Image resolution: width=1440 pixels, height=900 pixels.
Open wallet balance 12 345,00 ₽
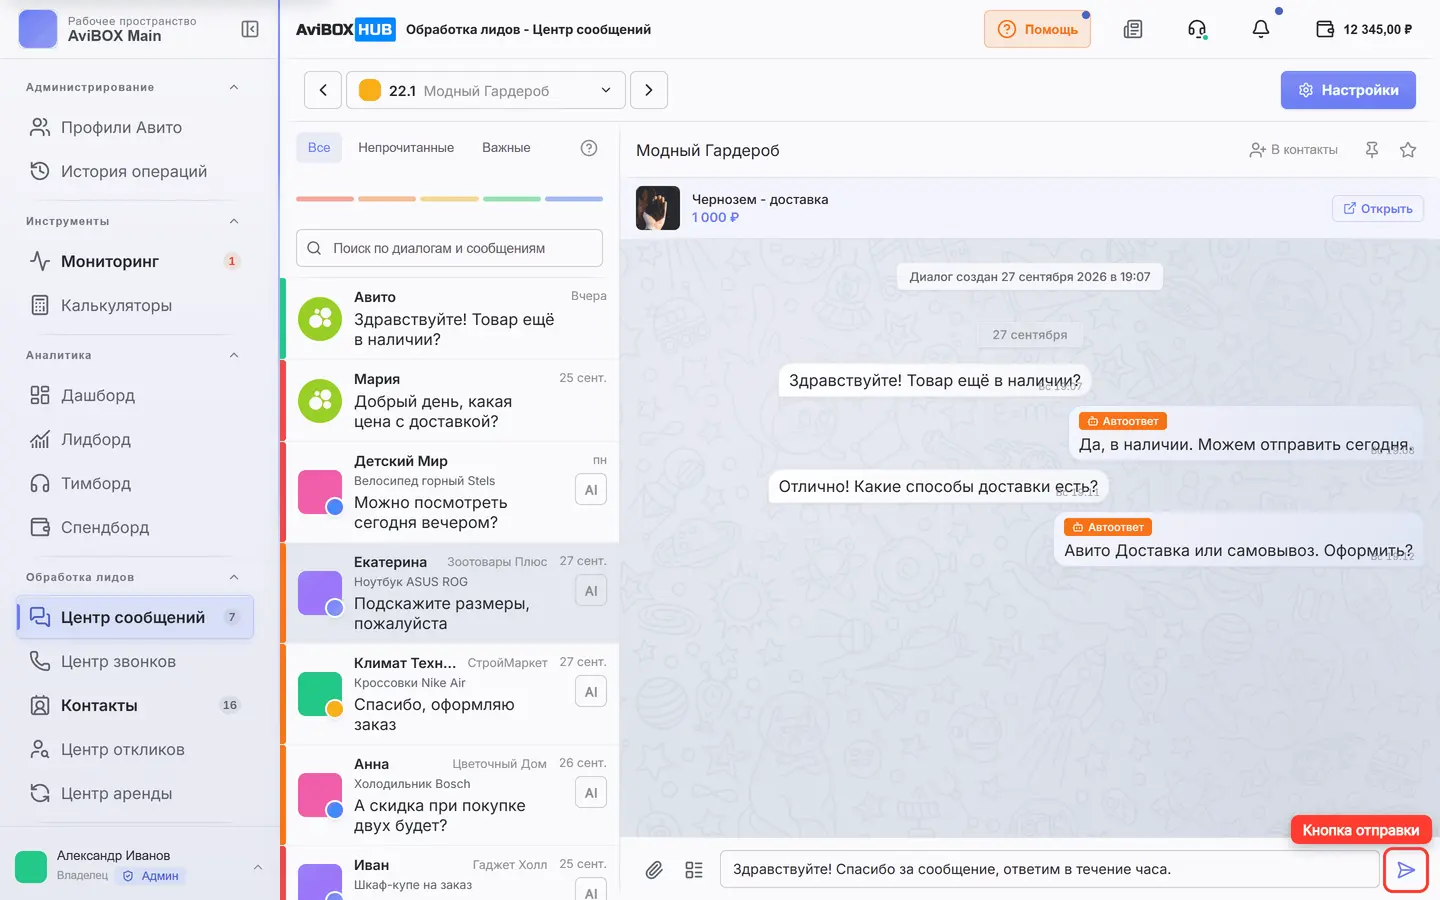pos(1364,29)
